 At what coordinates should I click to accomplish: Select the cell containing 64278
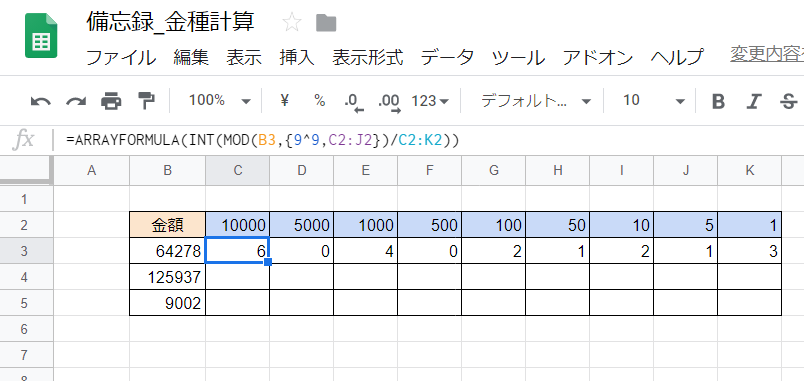(167, 251)
